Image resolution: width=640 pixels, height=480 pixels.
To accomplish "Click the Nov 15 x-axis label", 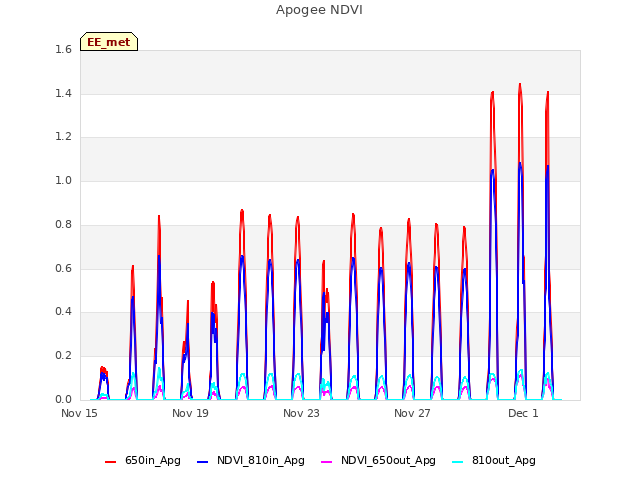I will coord(79,413).
